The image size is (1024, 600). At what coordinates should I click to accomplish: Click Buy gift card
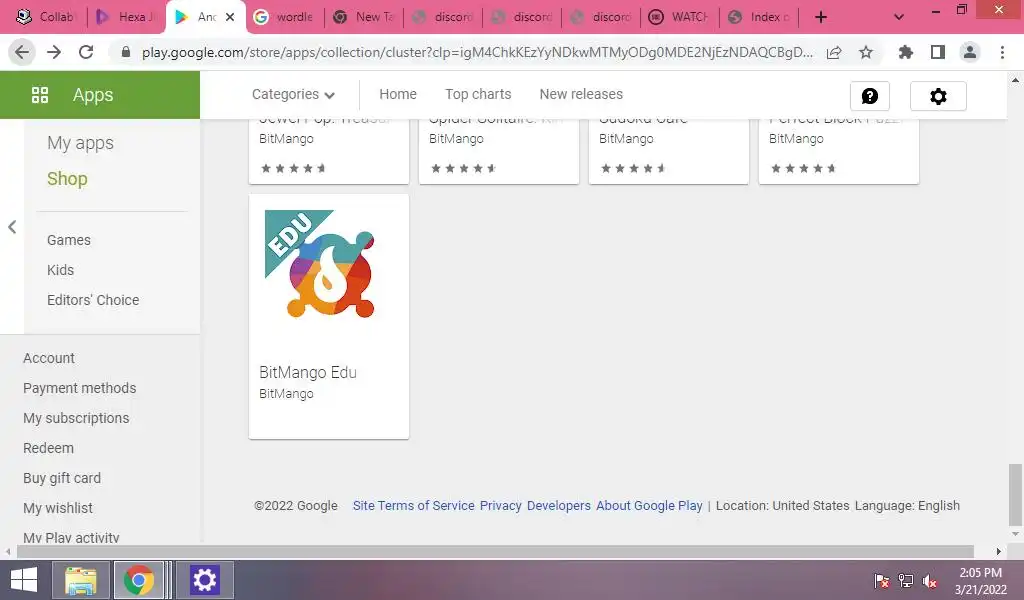(x=62, y=478)
